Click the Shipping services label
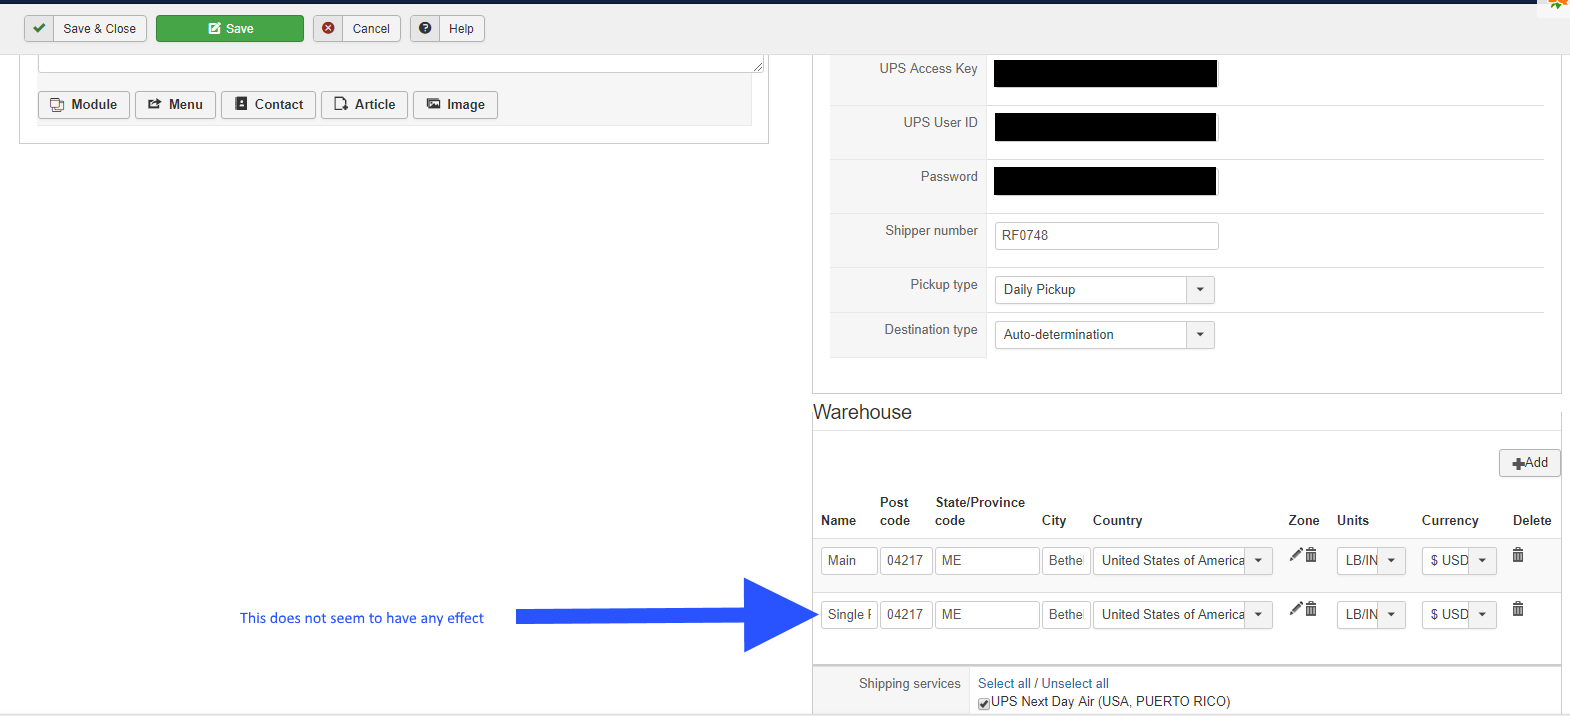The width and height of the screenshot is (1570, 716). click(x=909, y=684)
